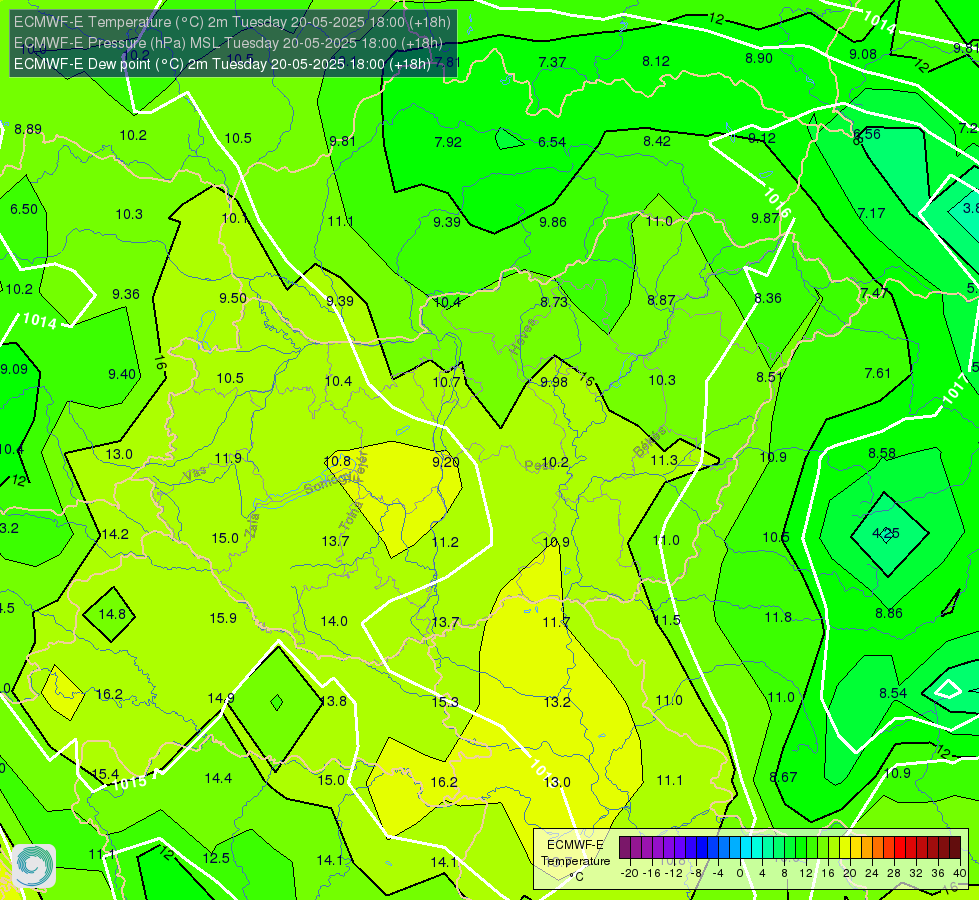Click the 14.0 temperature value

pos(334,621)
